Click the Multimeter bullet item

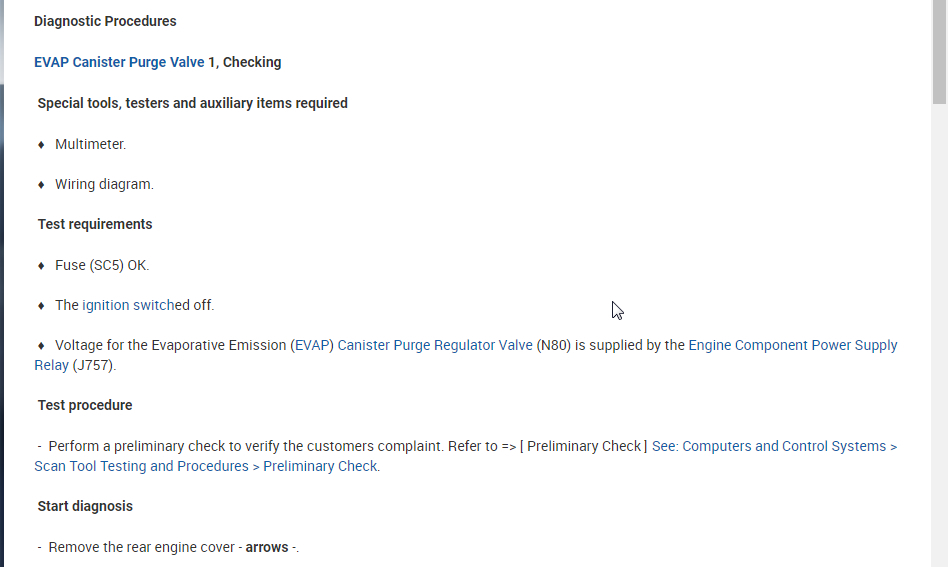pos(90,144)
